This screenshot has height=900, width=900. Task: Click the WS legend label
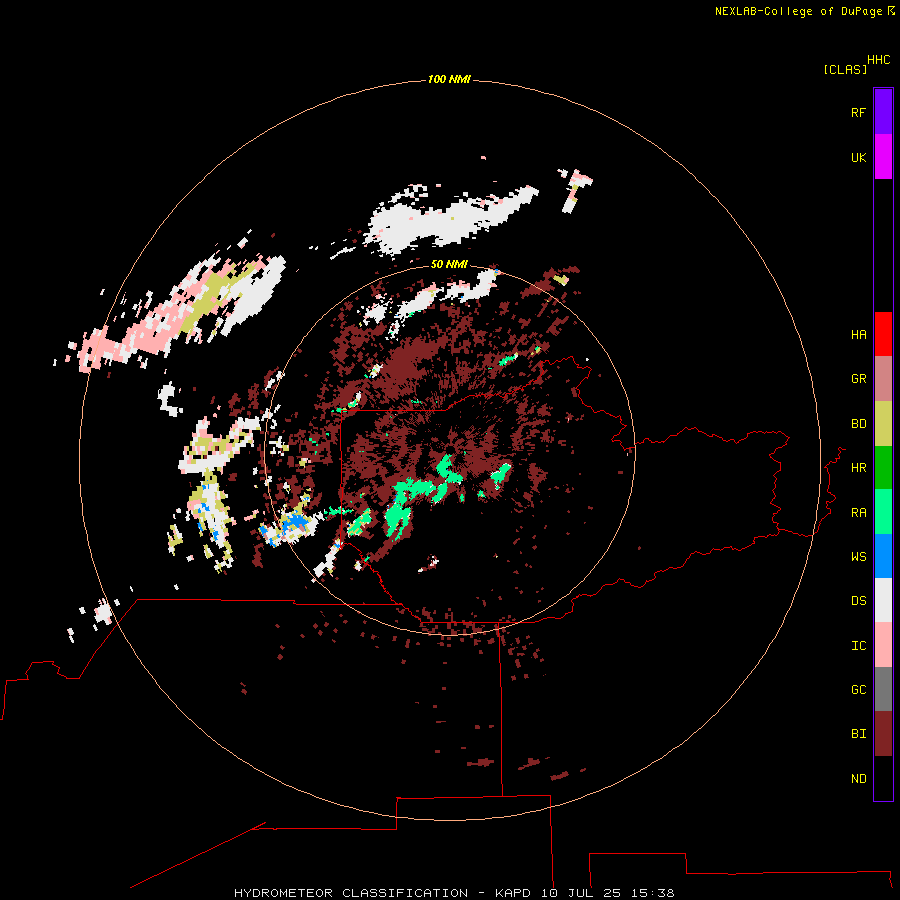point(858,557)
